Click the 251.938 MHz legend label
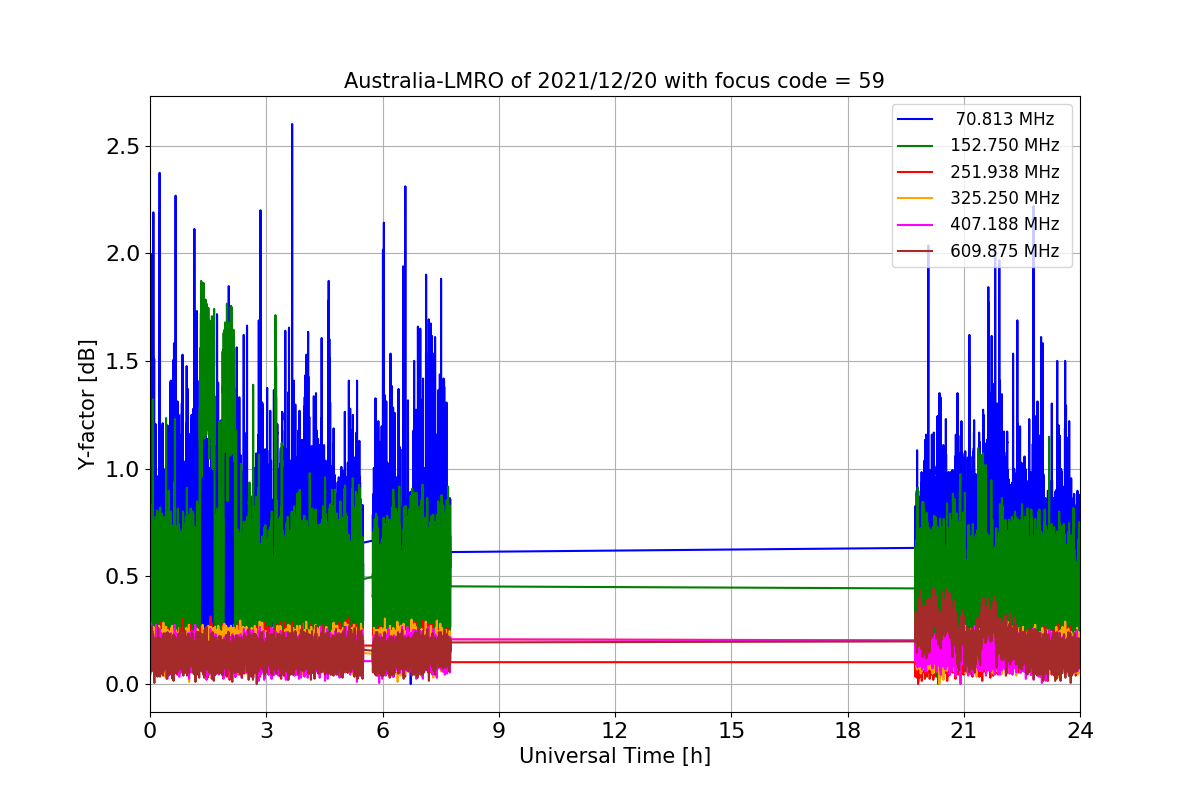Screen dimensions: 1200x800 tap(1005, 172)
